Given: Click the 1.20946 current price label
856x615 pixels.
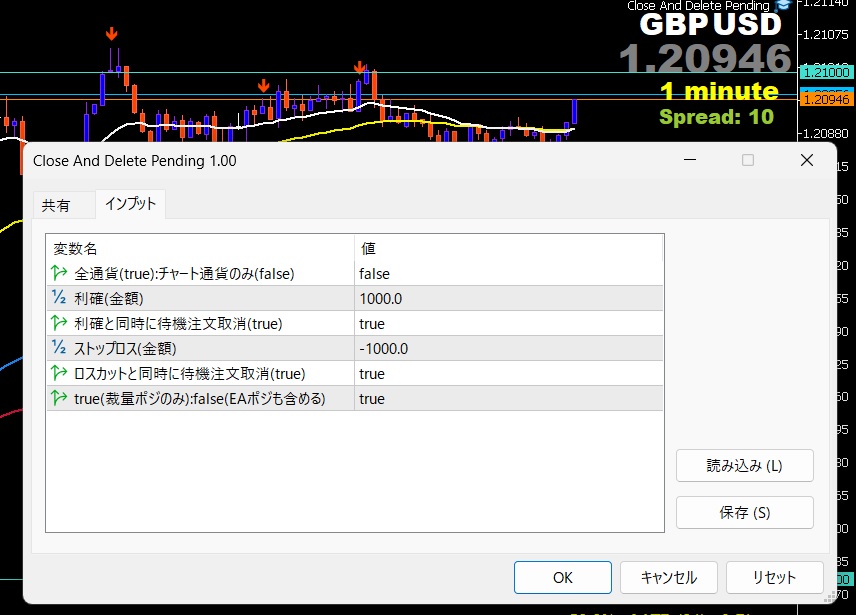Looking at the screenshot, I should coord(827,99).
